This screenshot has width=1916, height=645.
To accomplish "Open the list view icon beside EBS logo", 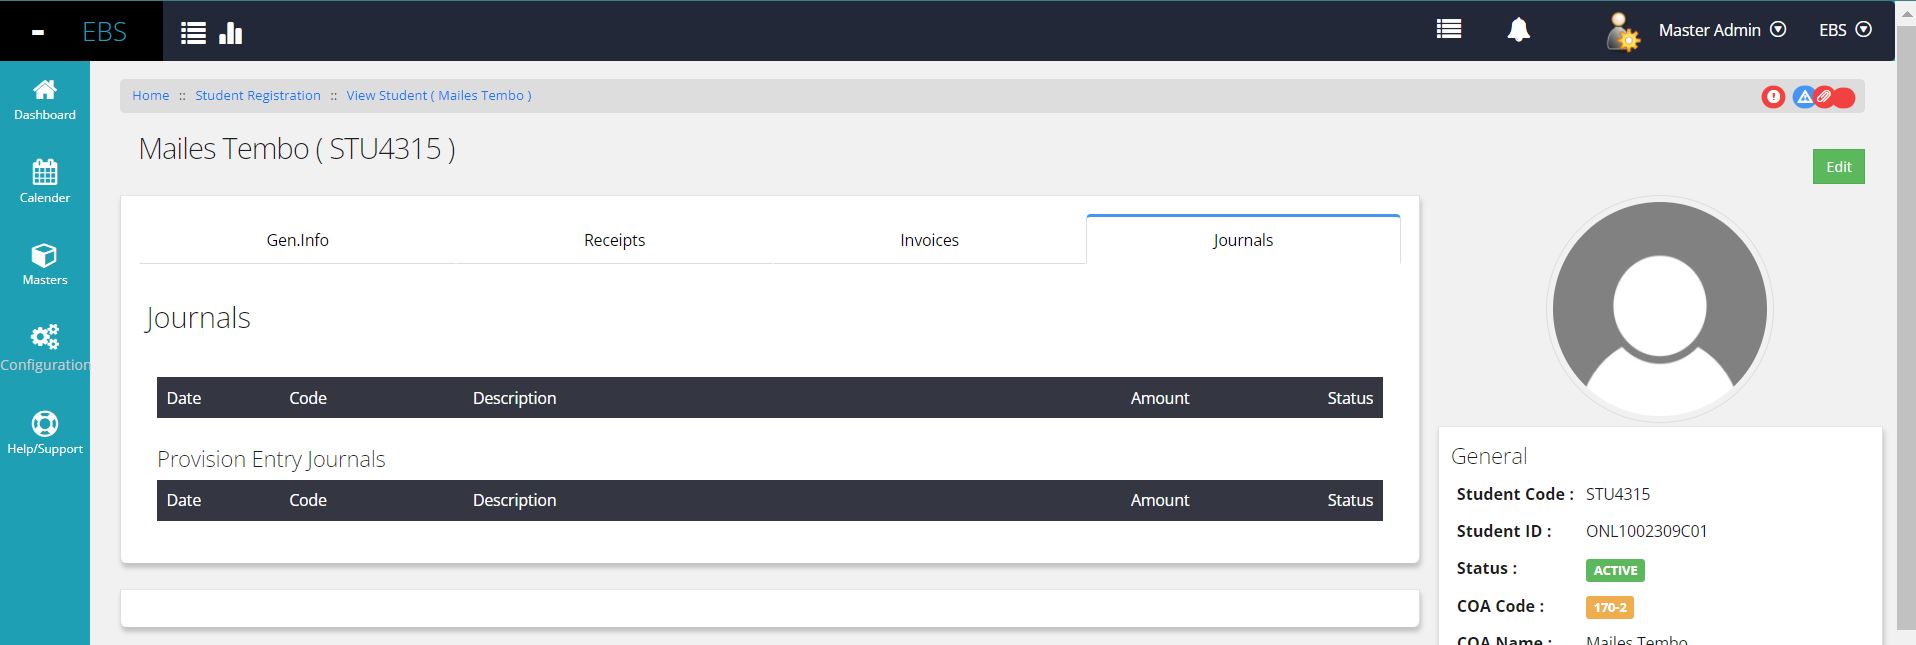I will click(x=193, y=33).
